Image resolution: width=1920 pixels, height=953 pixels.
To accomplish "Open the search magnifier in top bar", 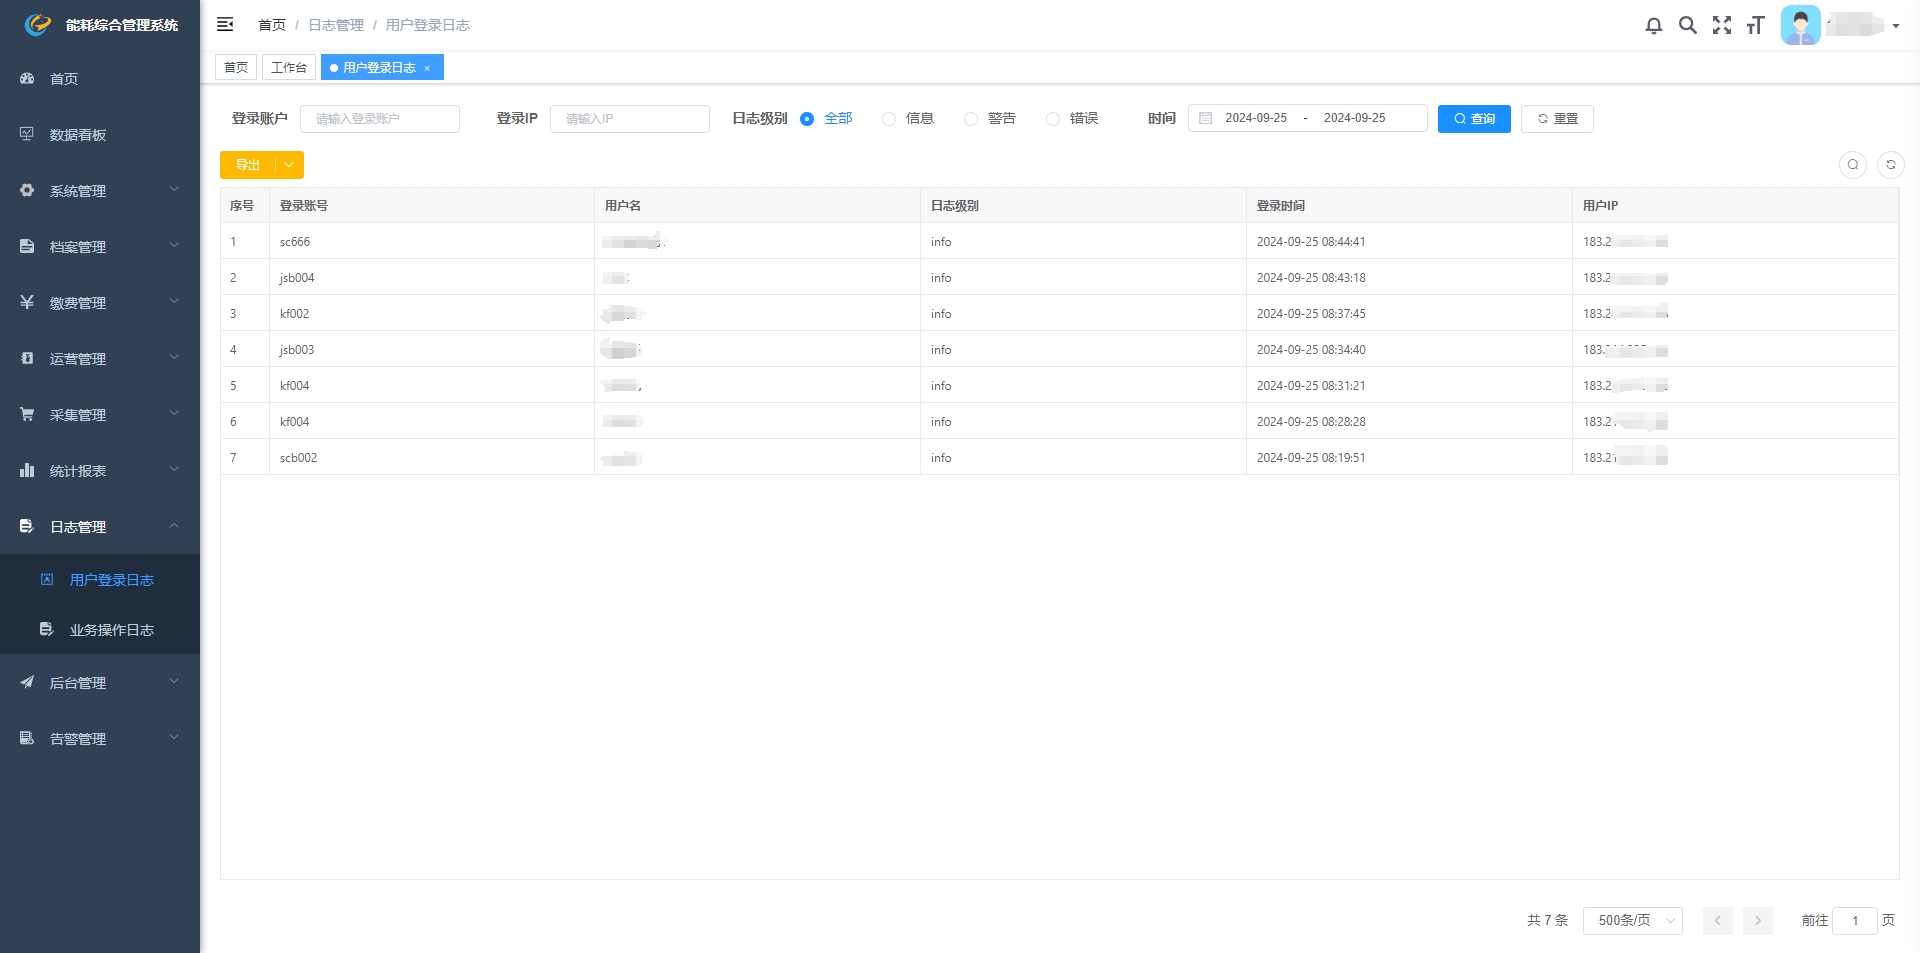I will [1687, 26].
